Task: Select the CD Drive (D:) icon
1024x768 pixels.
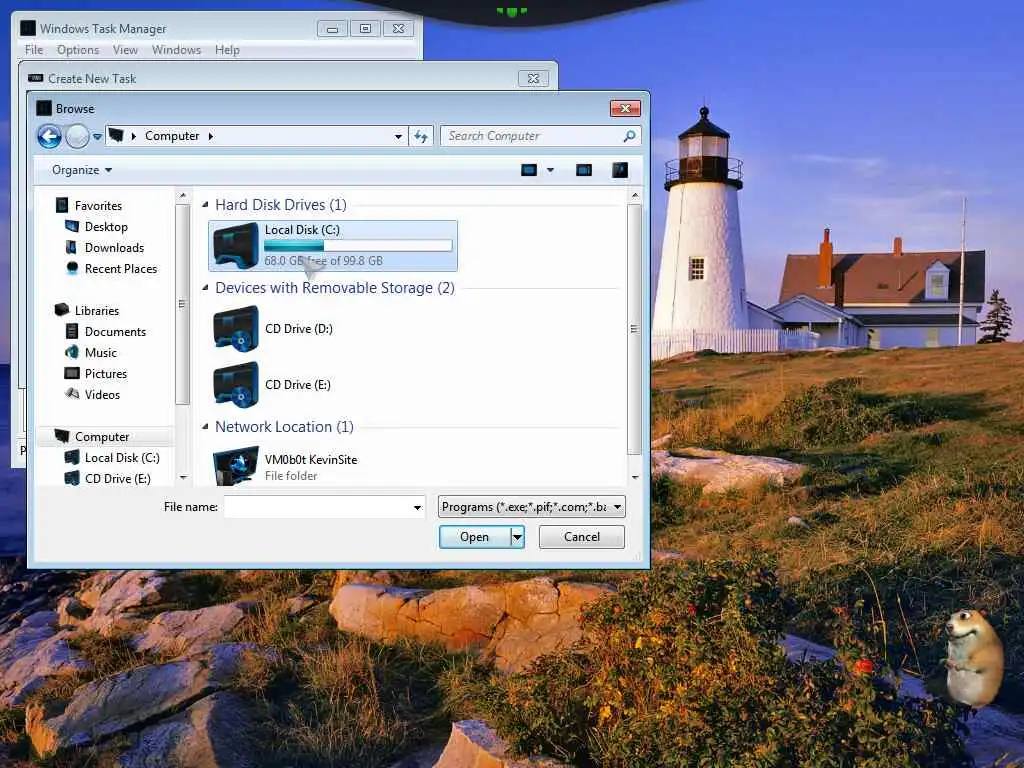Action: tap(236, 328)
